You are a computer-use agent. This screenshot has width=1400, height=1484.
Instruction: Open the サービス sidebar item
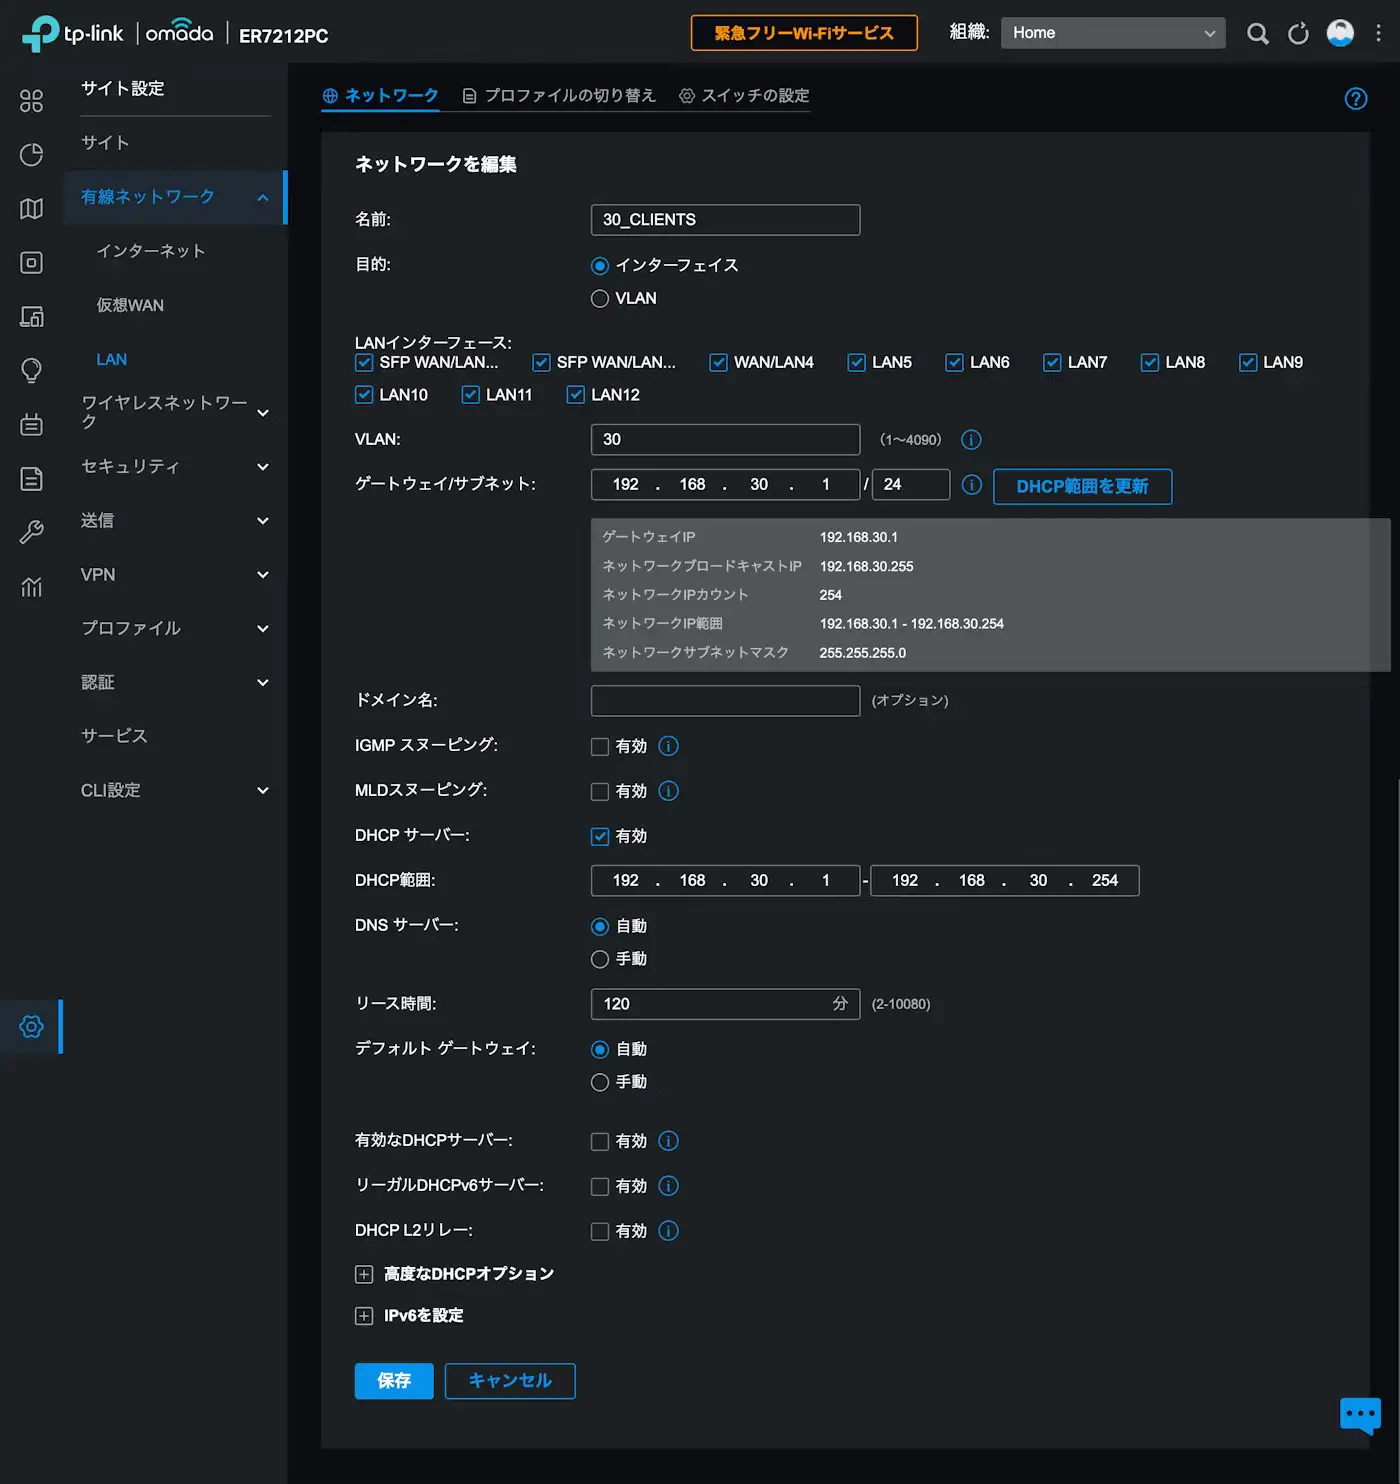tap(114, 736)
